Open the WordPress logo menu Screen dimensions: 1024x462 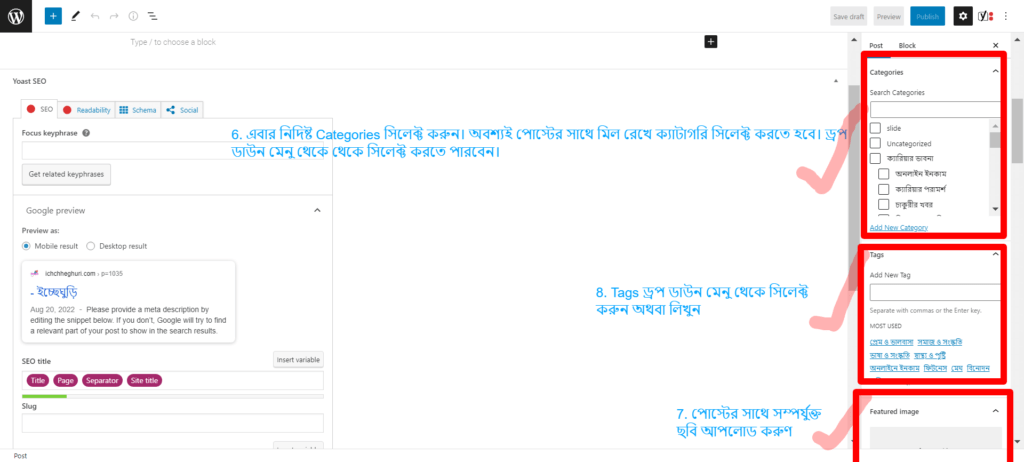(16, 16)
